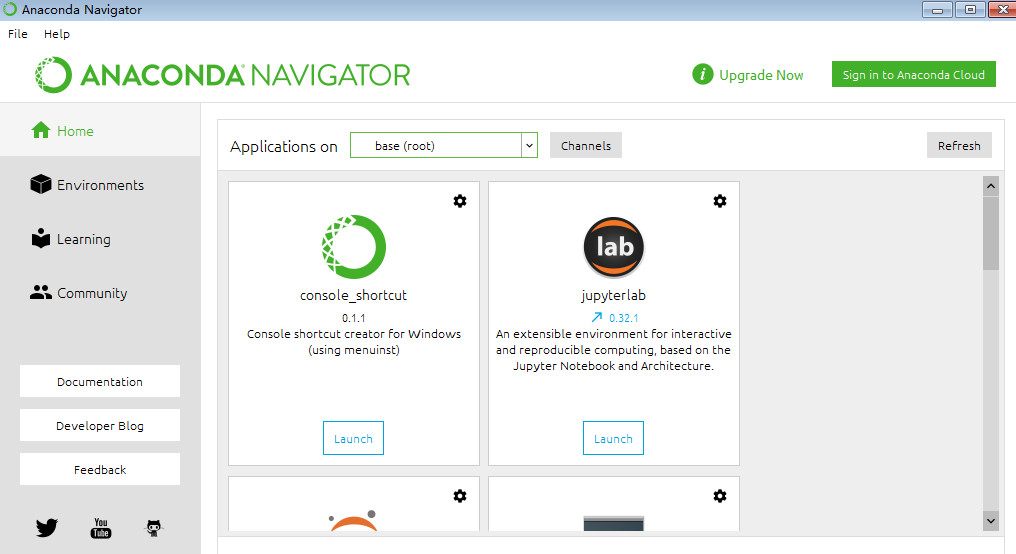Open the GitHub page
This screenshot has height=554, width=1016.
154,528
